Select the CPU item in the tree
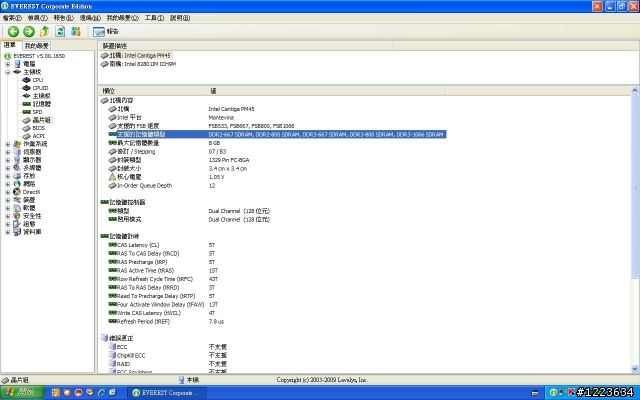Viewport: 640px width, 400px height. click(38, 80)
